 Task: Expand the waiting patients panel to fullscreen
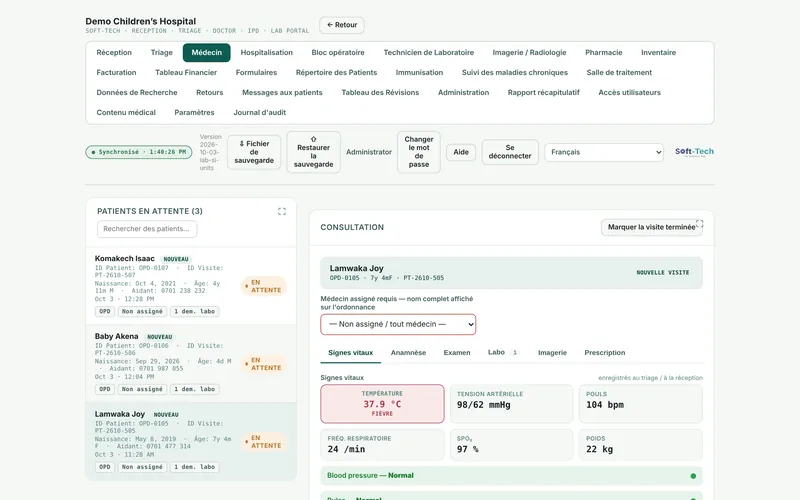click(x=282, y=211)
